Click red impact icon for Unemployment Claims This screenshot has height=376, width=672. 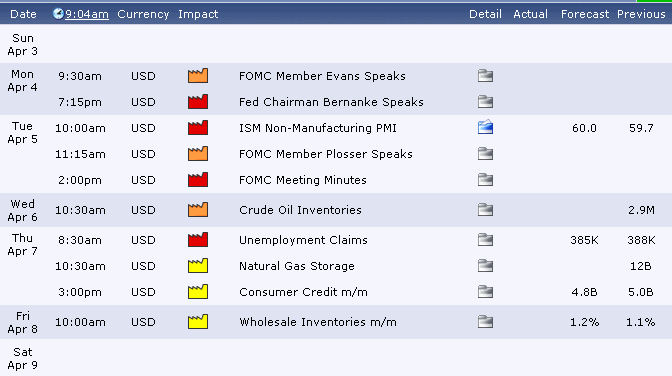198,240
